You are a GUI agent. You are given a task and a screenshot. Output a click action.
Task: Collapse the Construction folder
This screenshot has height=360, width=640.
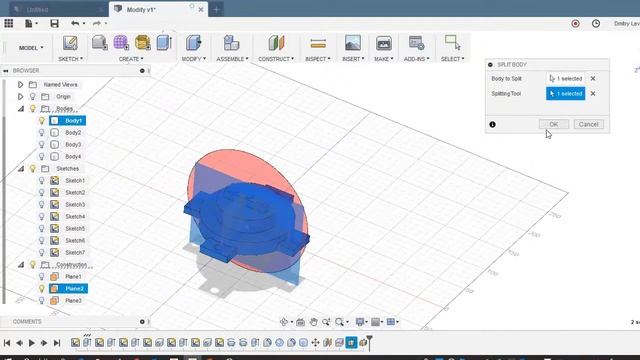20,264
